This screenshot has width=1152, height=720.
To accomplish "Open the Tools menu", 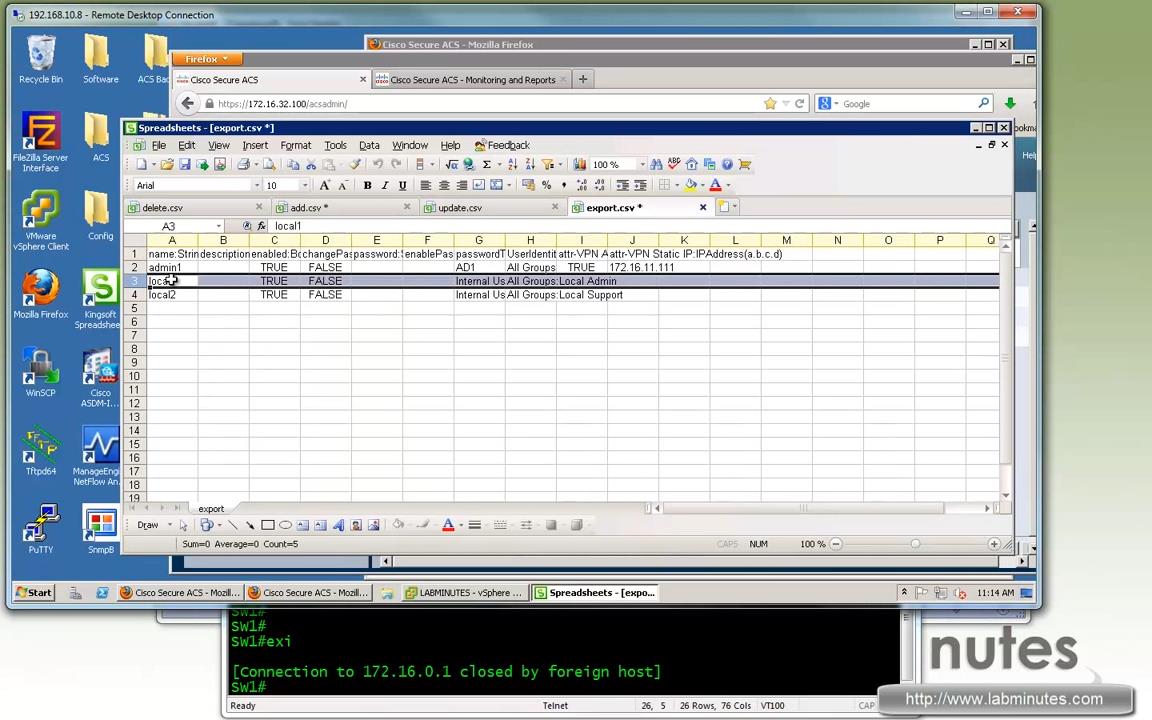I will pos(335,145).
